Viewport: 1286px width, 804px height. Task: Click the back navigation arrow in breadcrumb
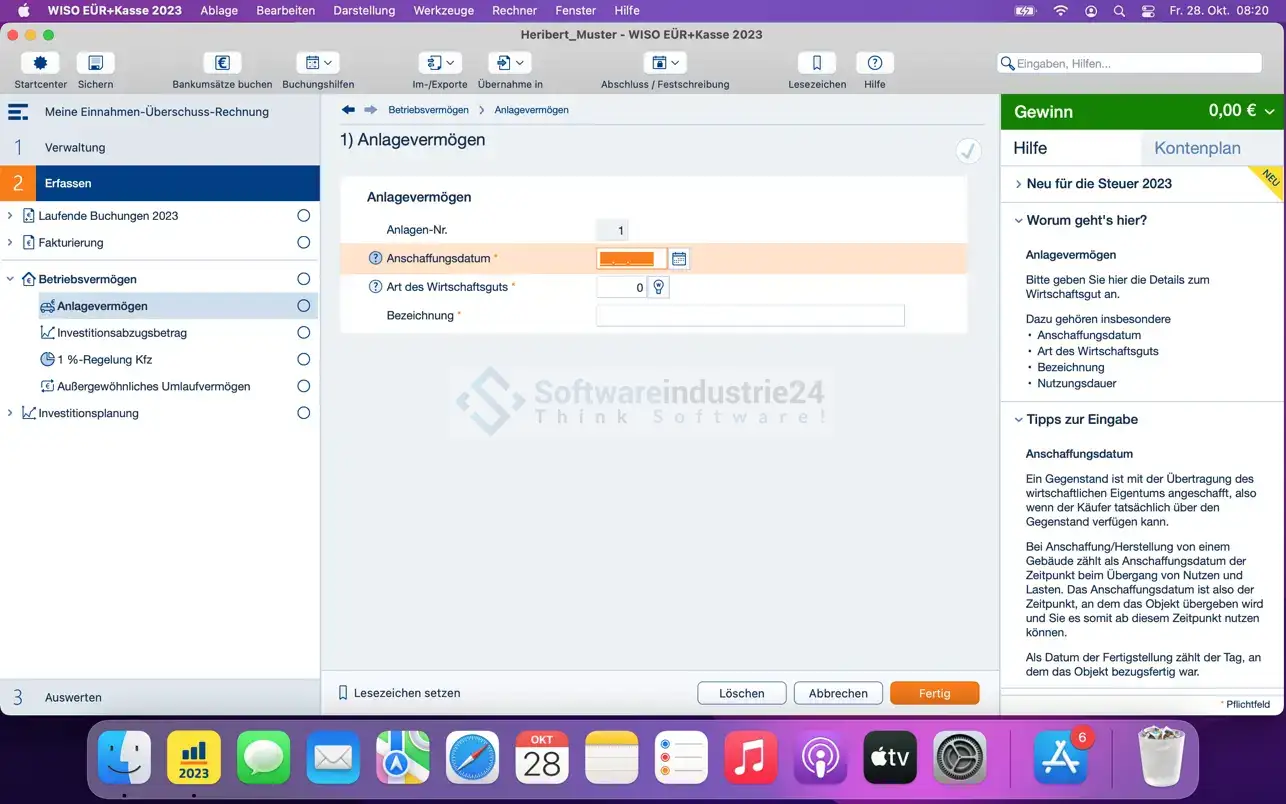(348, 110)
